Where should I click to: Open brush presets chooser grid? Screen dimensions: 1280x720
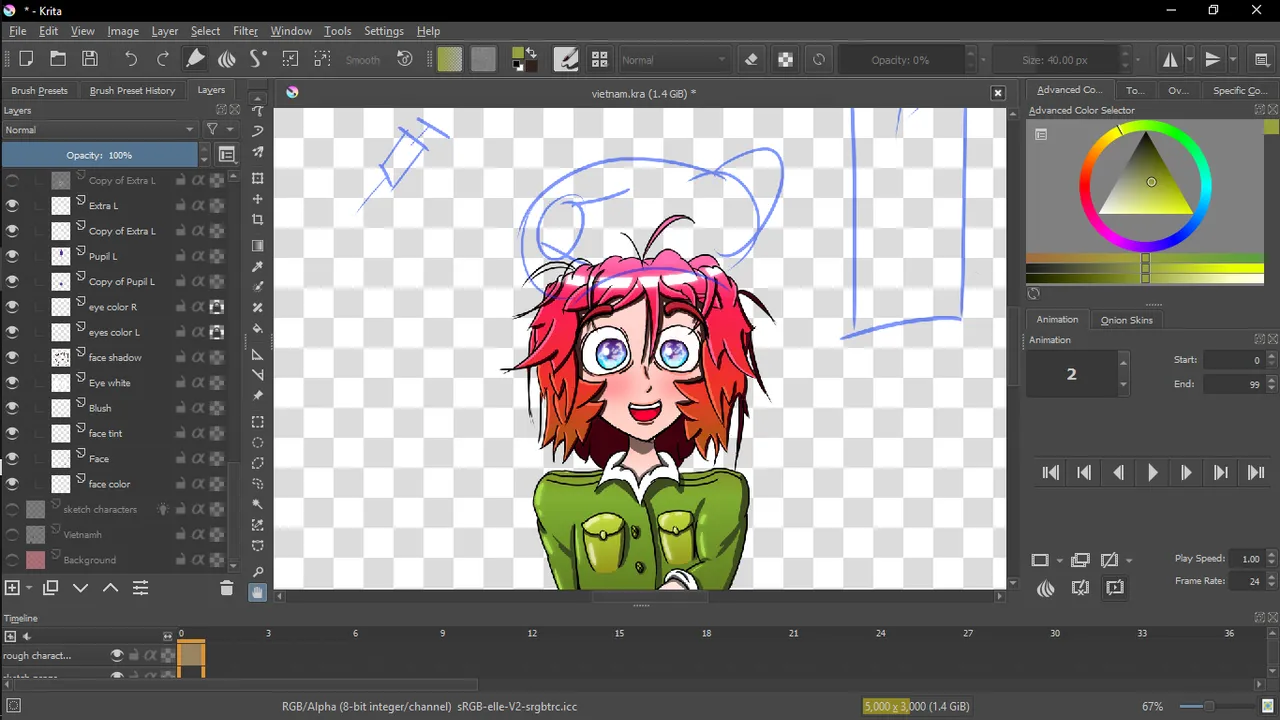click(599, 59)
